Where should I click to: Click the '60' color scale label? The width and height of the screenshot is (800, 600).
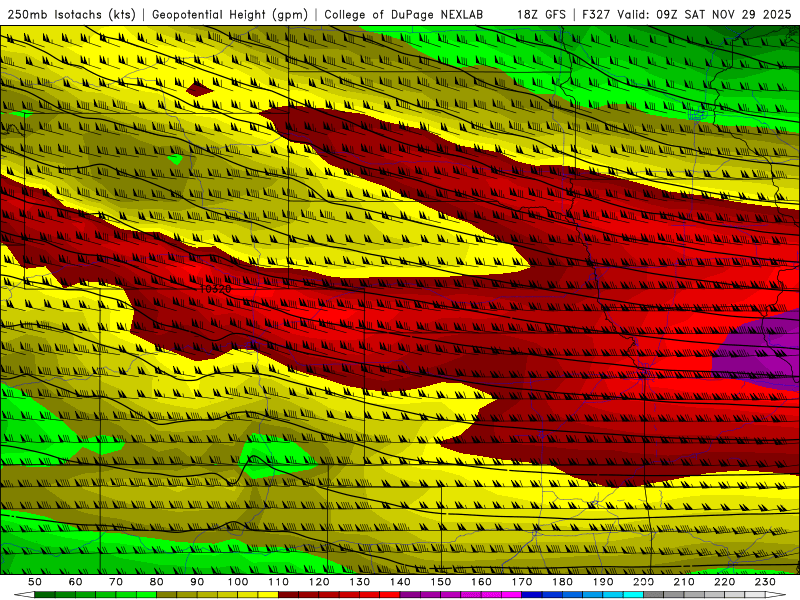click(75, 582)
